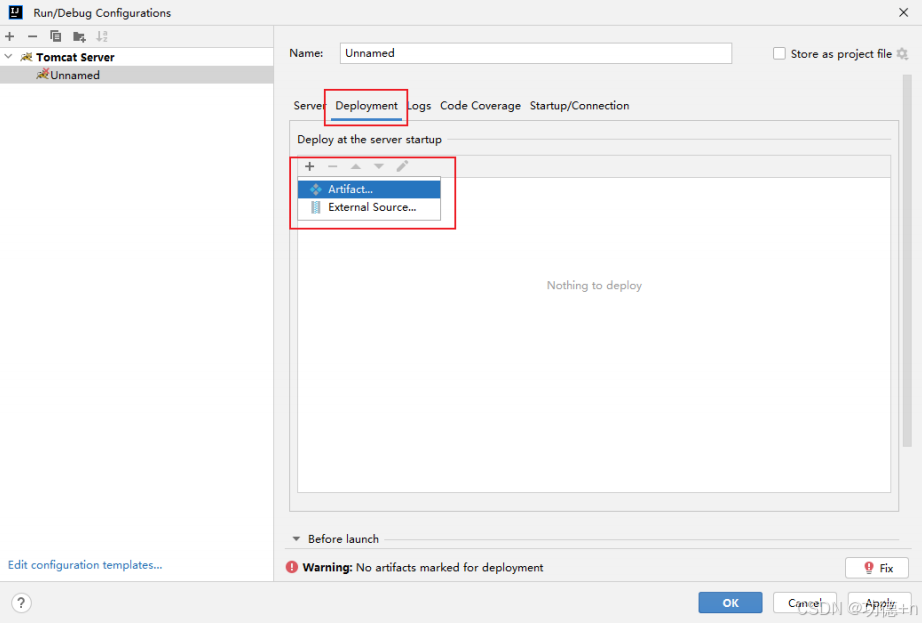Add deployment item with plus button
This screenshot has width=922, height=624.
pos(310,166)
